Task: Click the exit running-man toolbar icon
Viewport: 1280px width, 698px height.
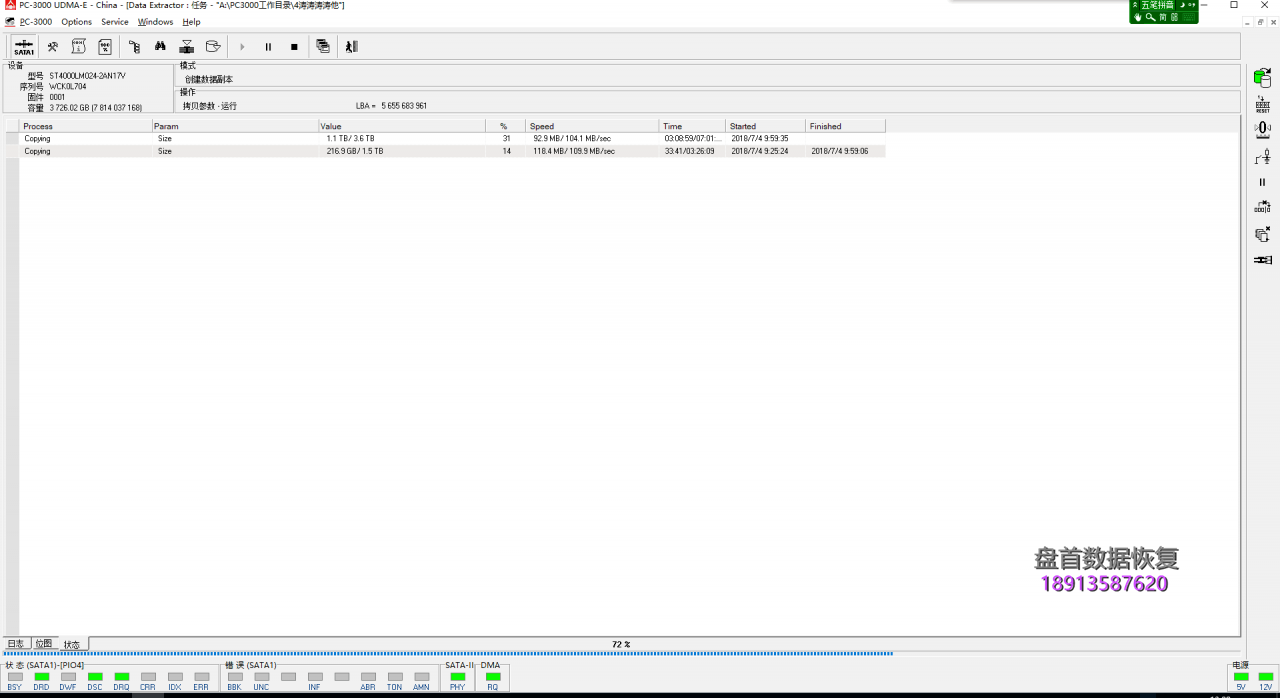Action: (x=351, y=47)
